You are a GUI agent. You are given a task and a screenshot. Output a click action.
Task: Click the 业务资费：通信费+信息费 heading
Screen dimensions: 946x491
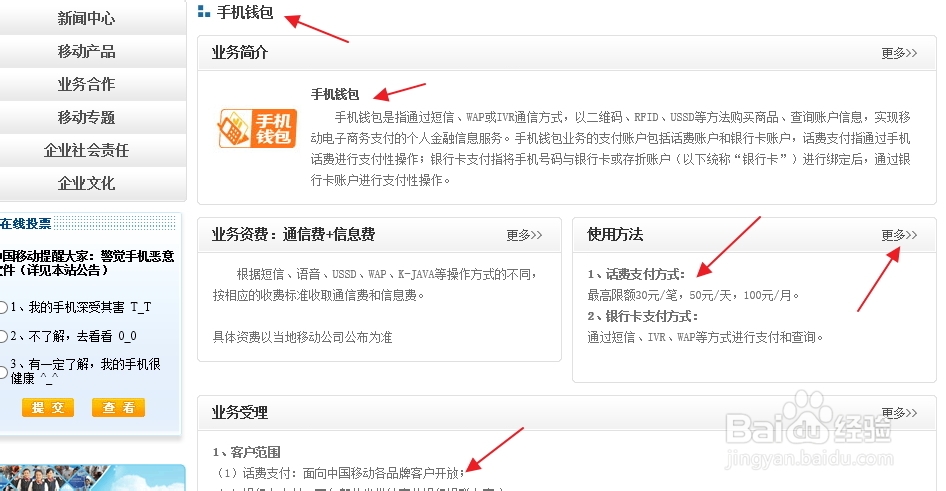click(293, 234)
